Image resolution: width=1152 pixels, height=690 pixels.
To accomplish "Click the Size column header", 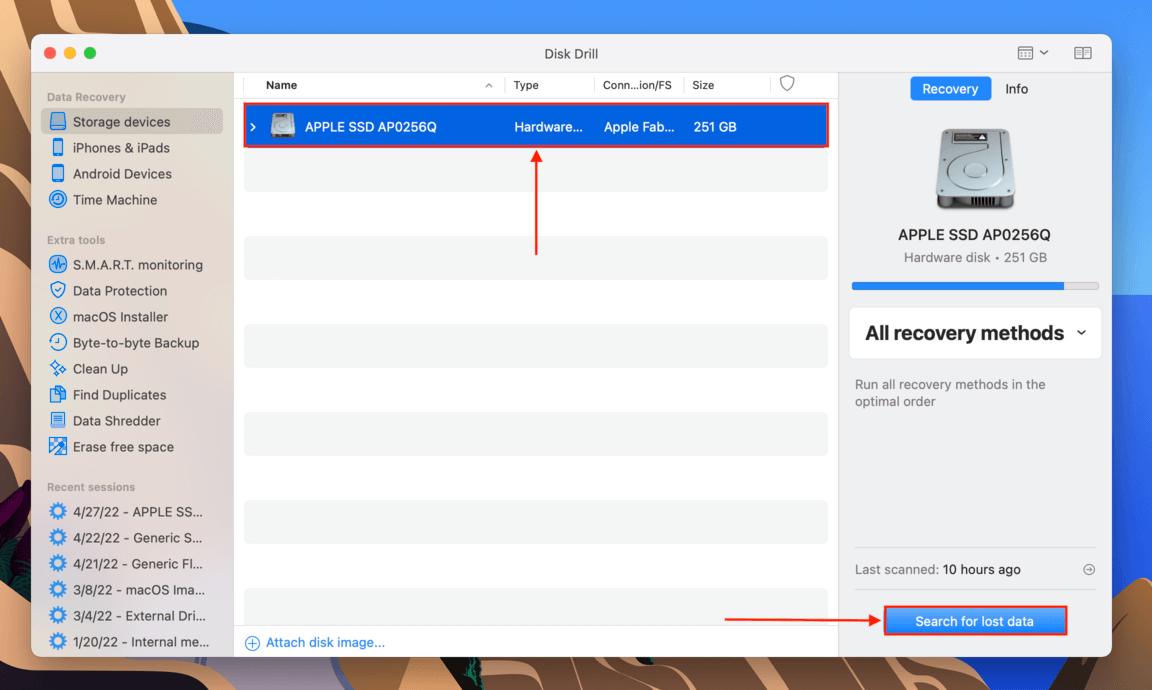I will pyautogui.click(x=703, y=85).
